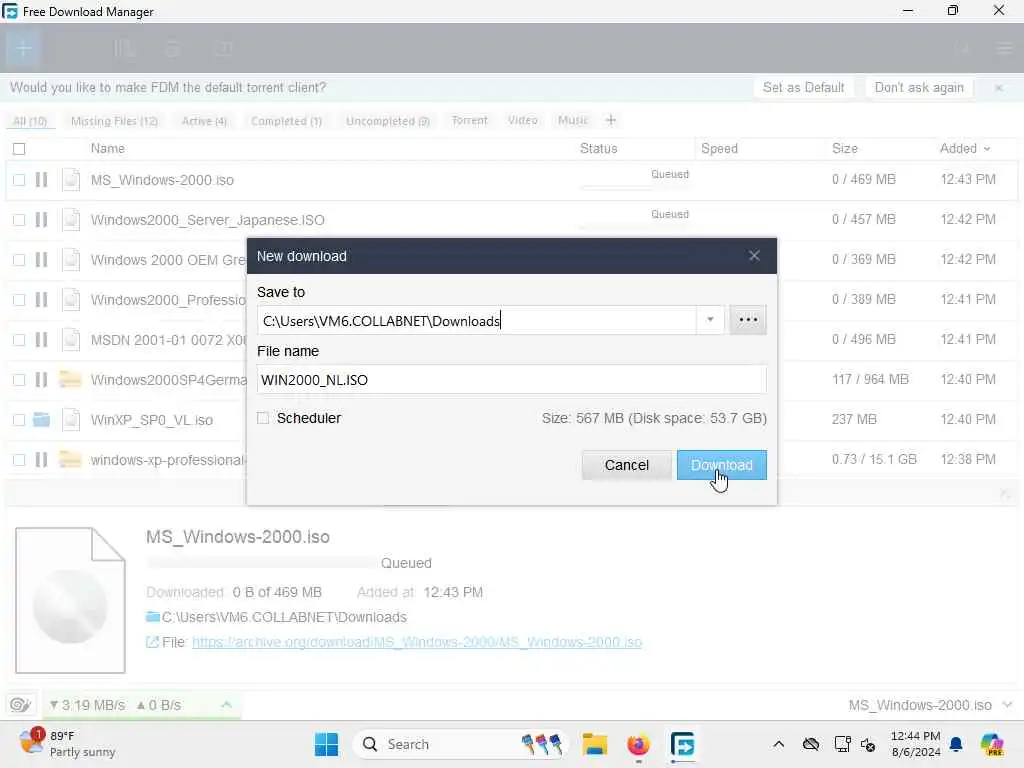Click the external link icon beside File

152,642
